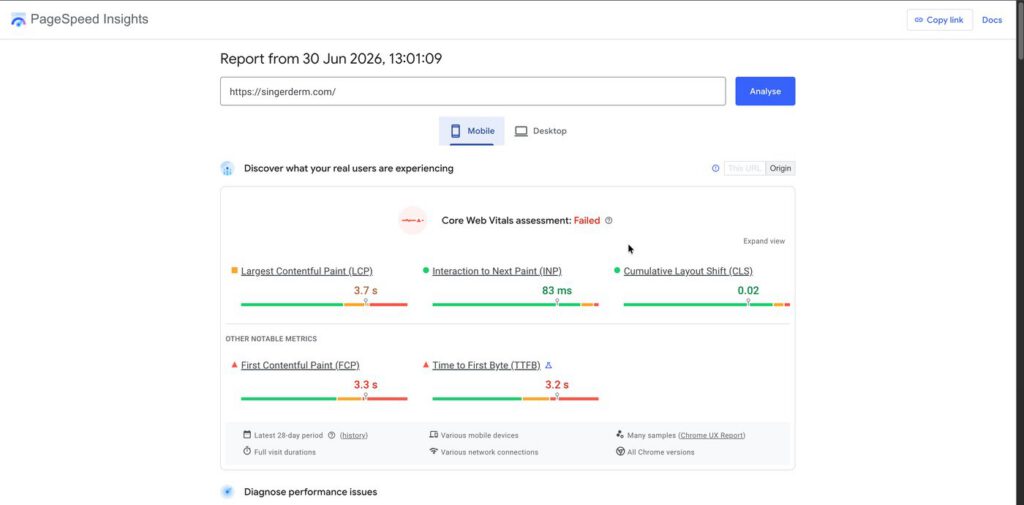Click the 0.02 CLS value
Image resolution: width=1024 pixels, height=505 pixels.
tap(748, 291)
